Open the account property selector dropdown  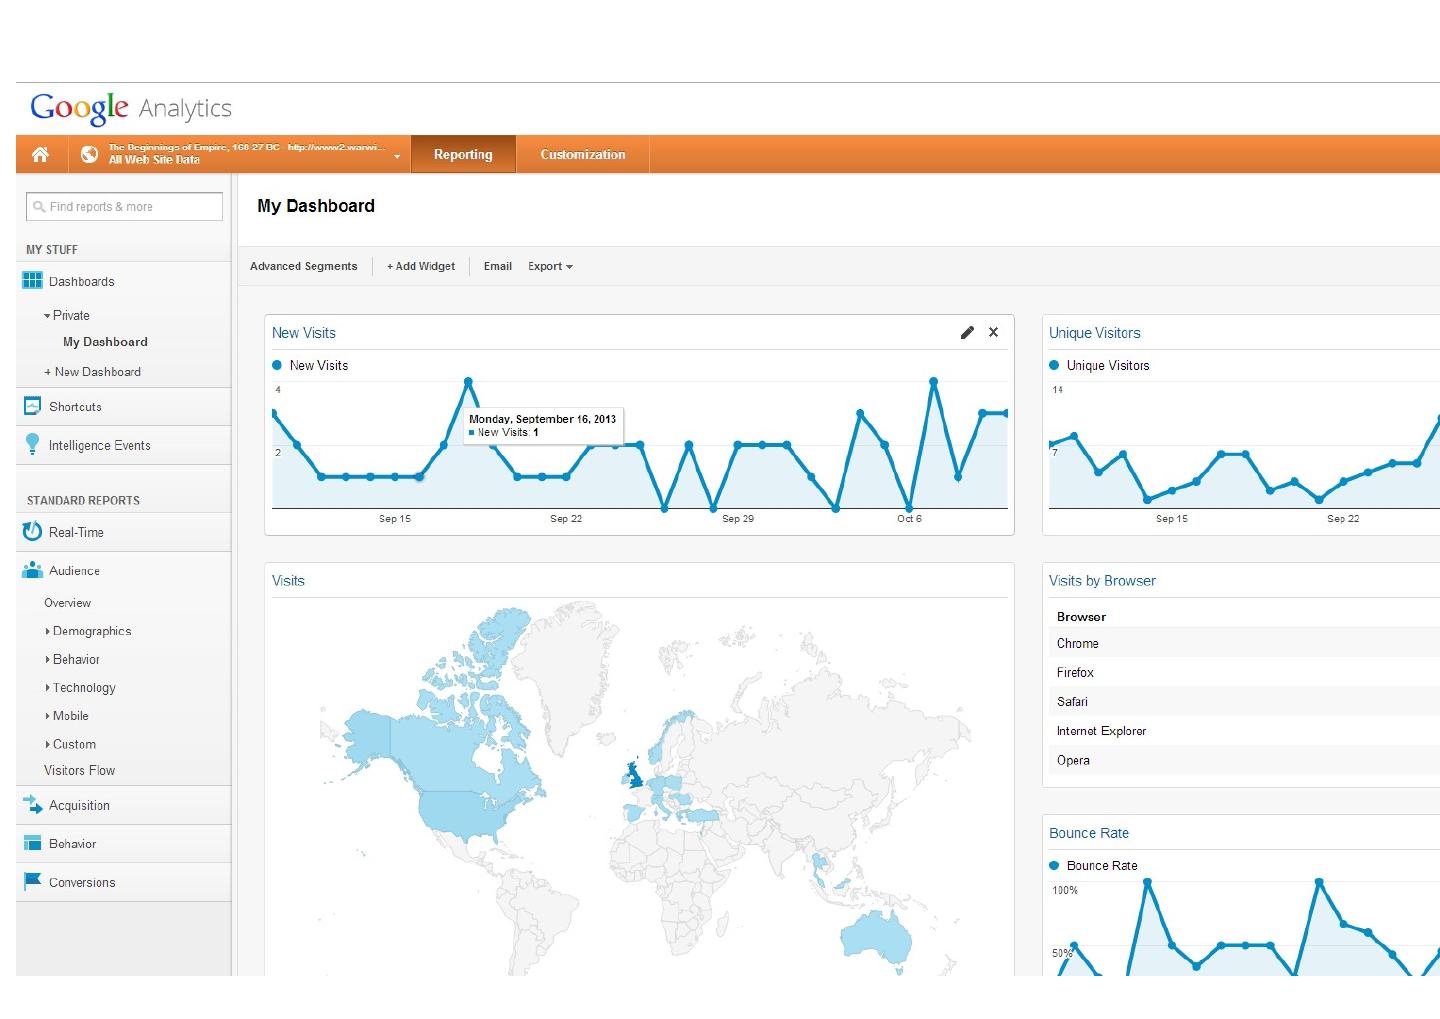(396, 156)
